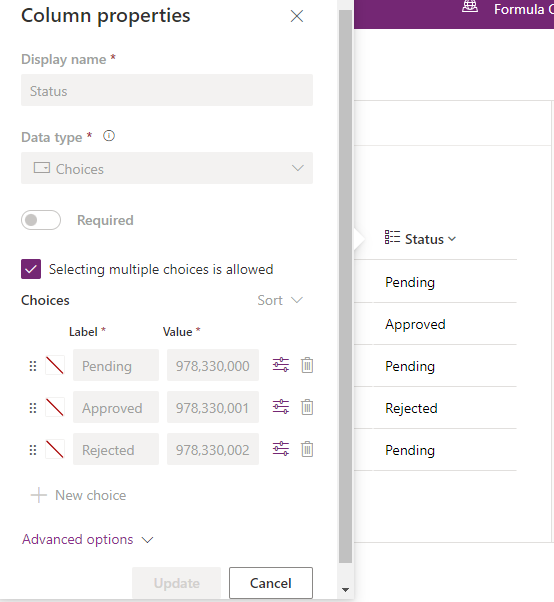Add a New choice
The width and height of the screenshot is (554, 602).
78,495
